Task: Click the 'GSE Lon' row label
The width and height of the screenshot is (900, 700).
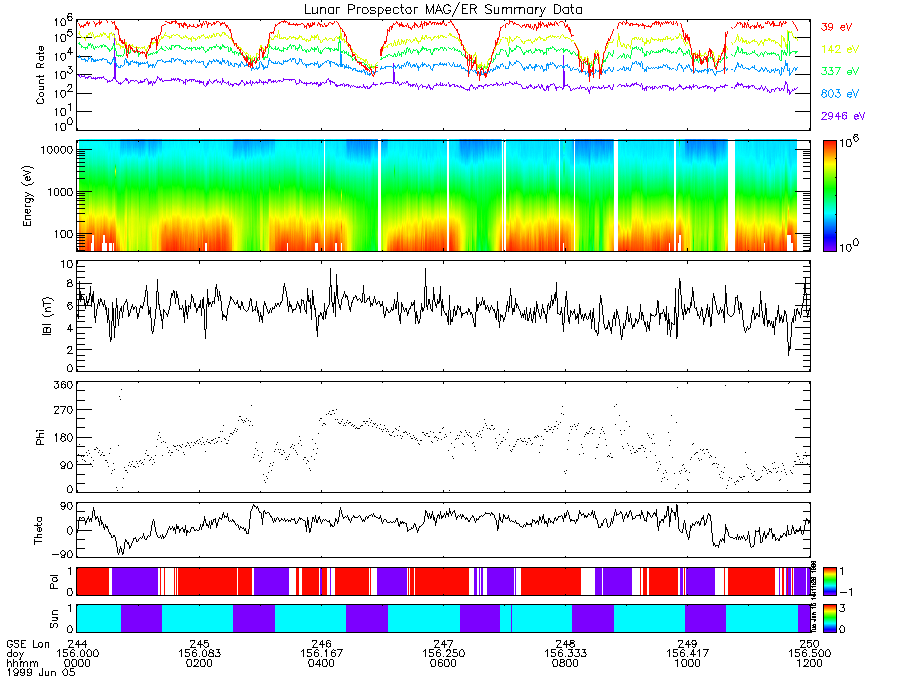Action: 28,644
